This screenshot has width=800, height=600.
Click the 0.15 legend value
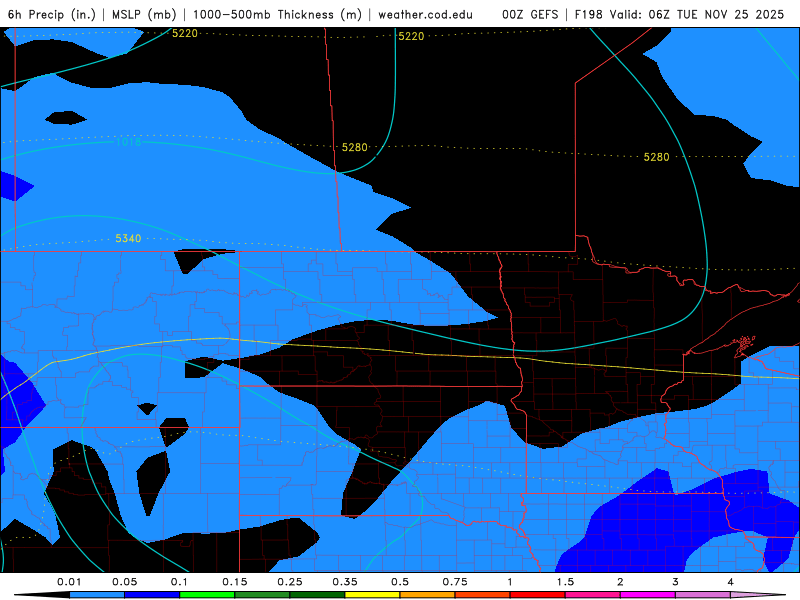(235, 582)
